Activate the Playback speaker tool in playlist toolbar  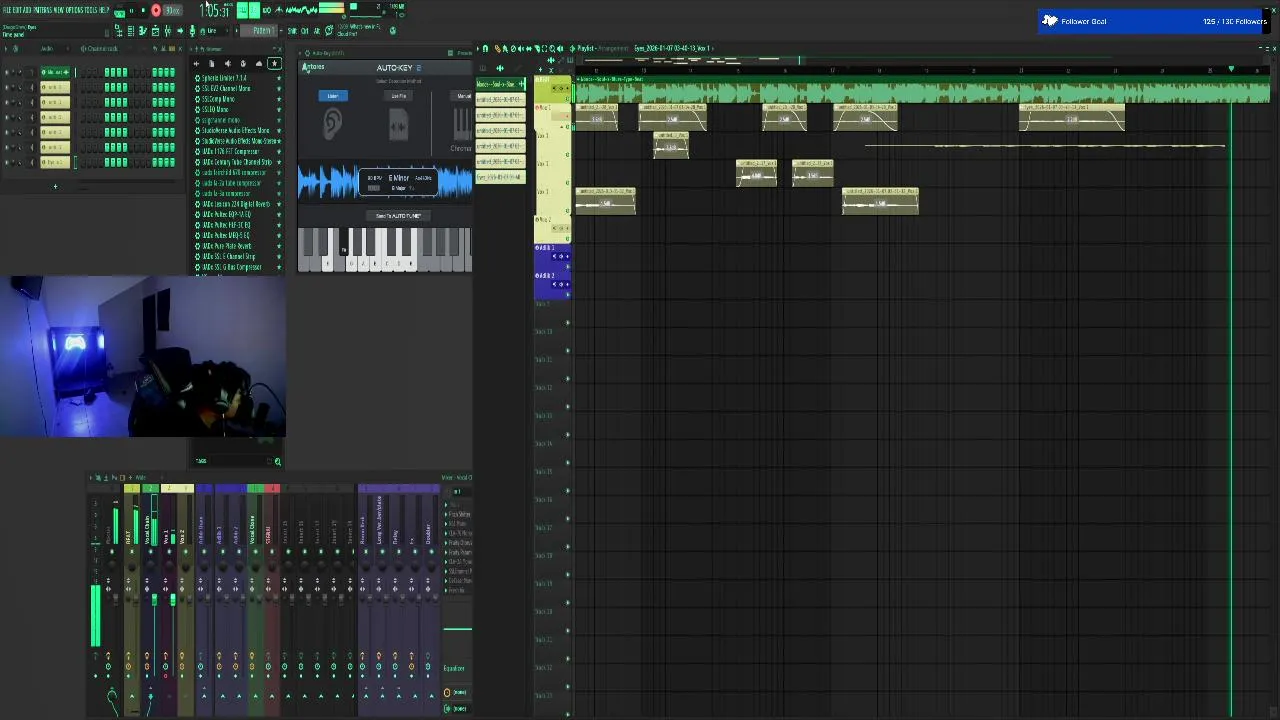(560, 48)
